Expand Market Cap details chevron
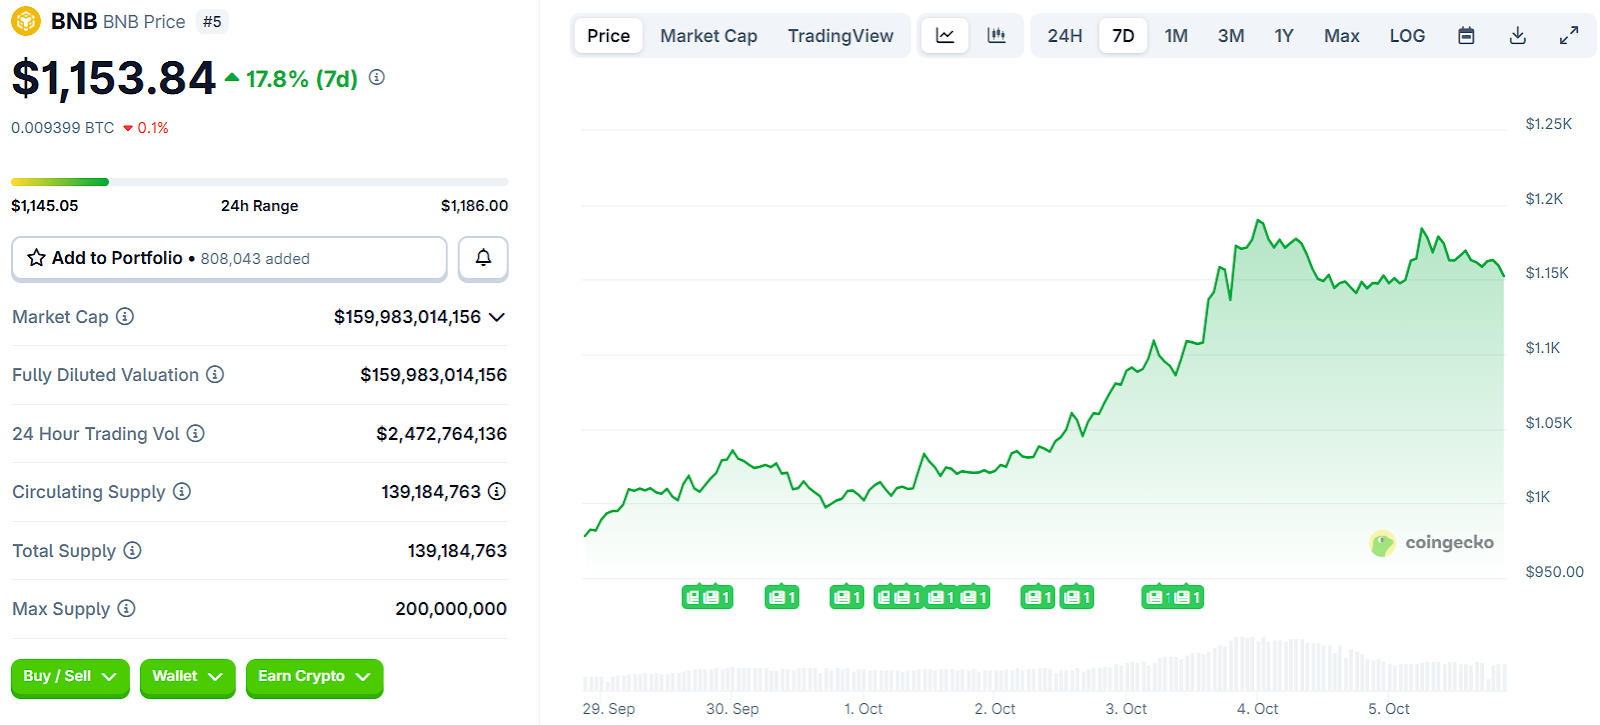 coord(497,317)
